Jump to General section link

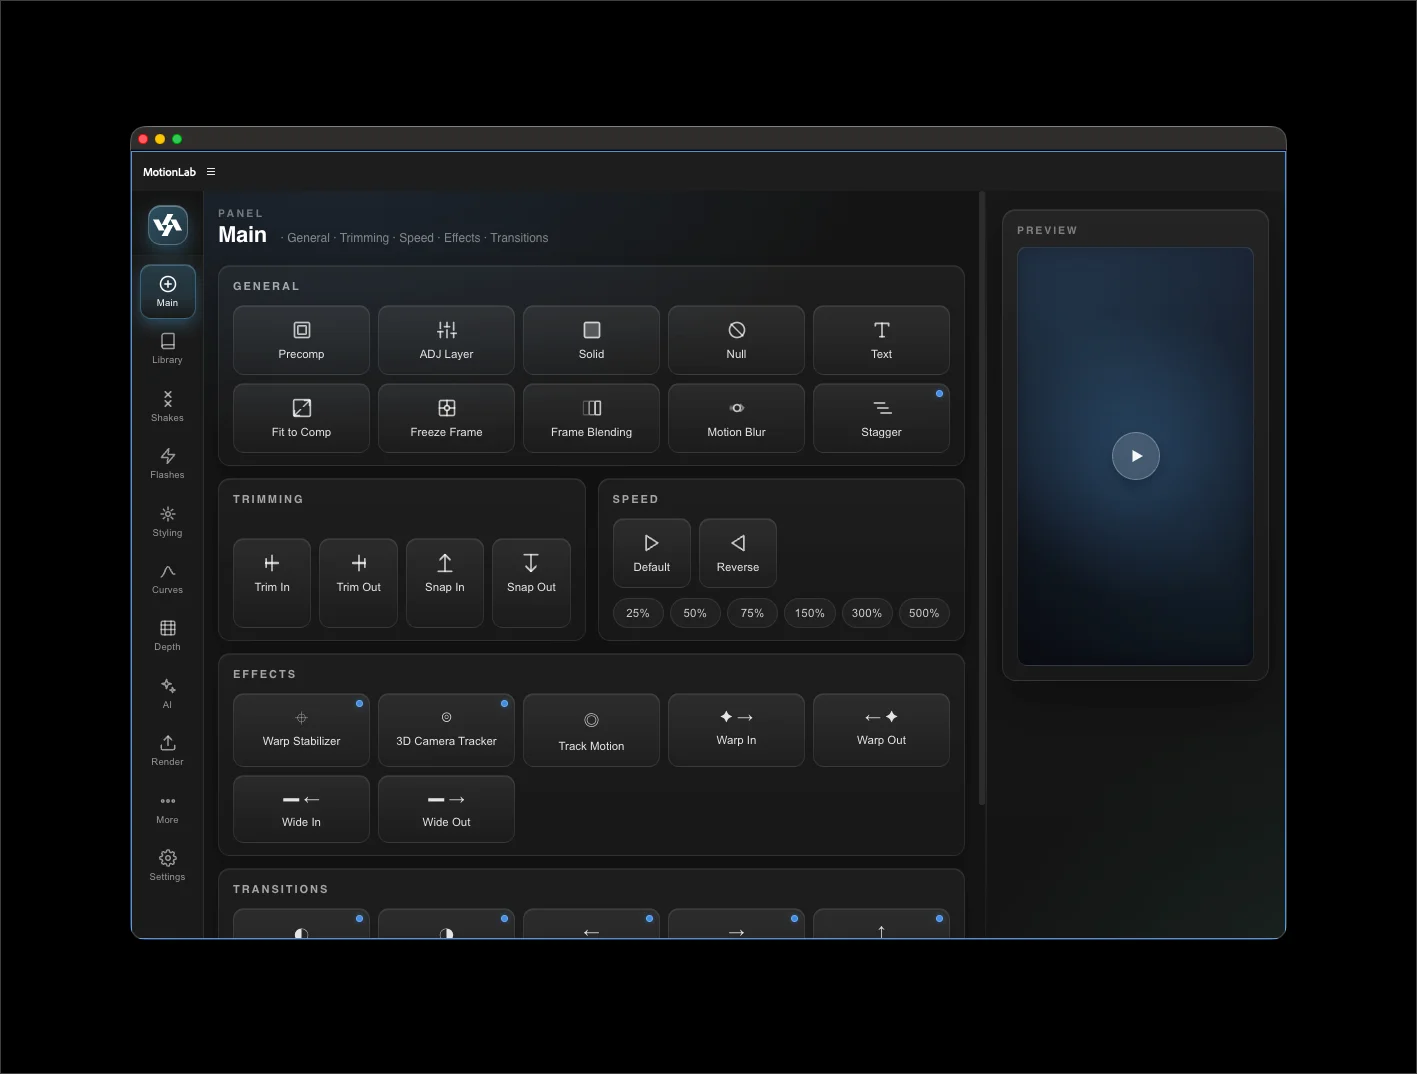tap(308, 238)
